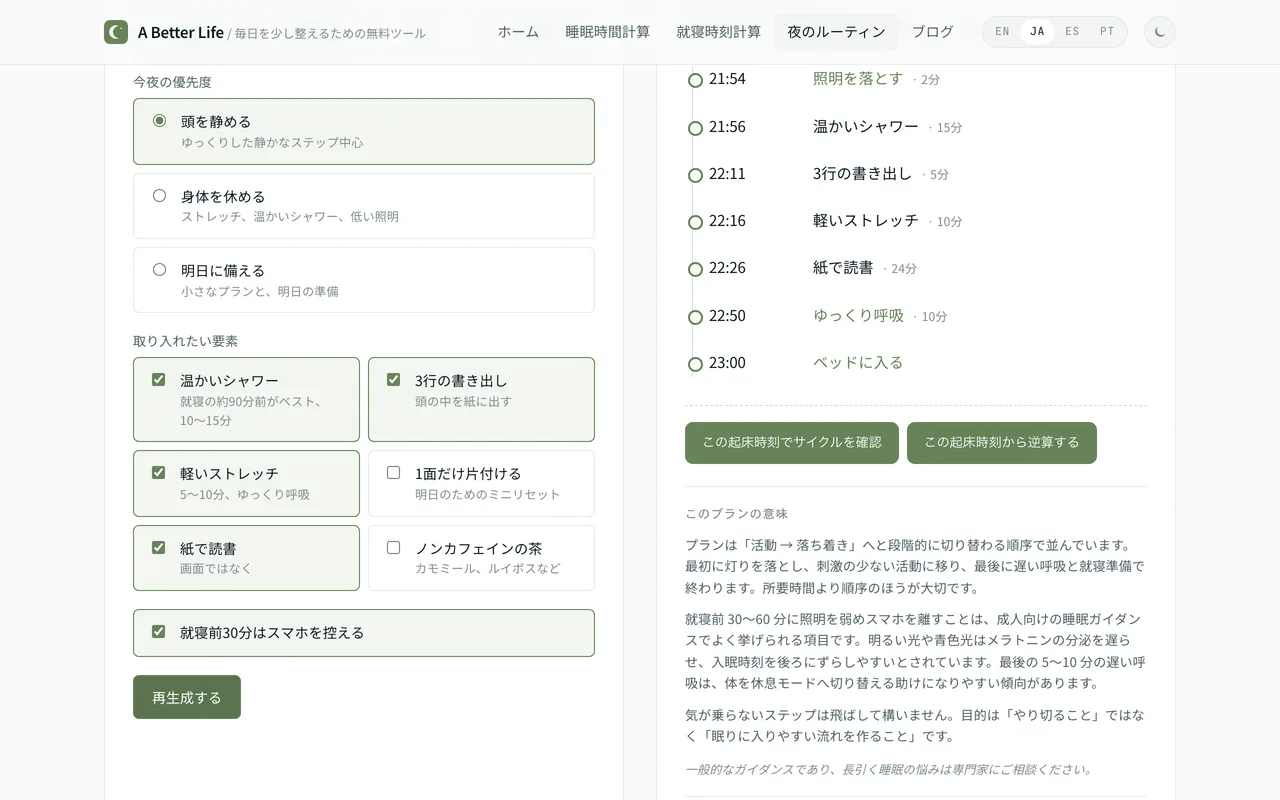Toggle 就寝前30分はスマホを控える checkbox

coord(158,632)
